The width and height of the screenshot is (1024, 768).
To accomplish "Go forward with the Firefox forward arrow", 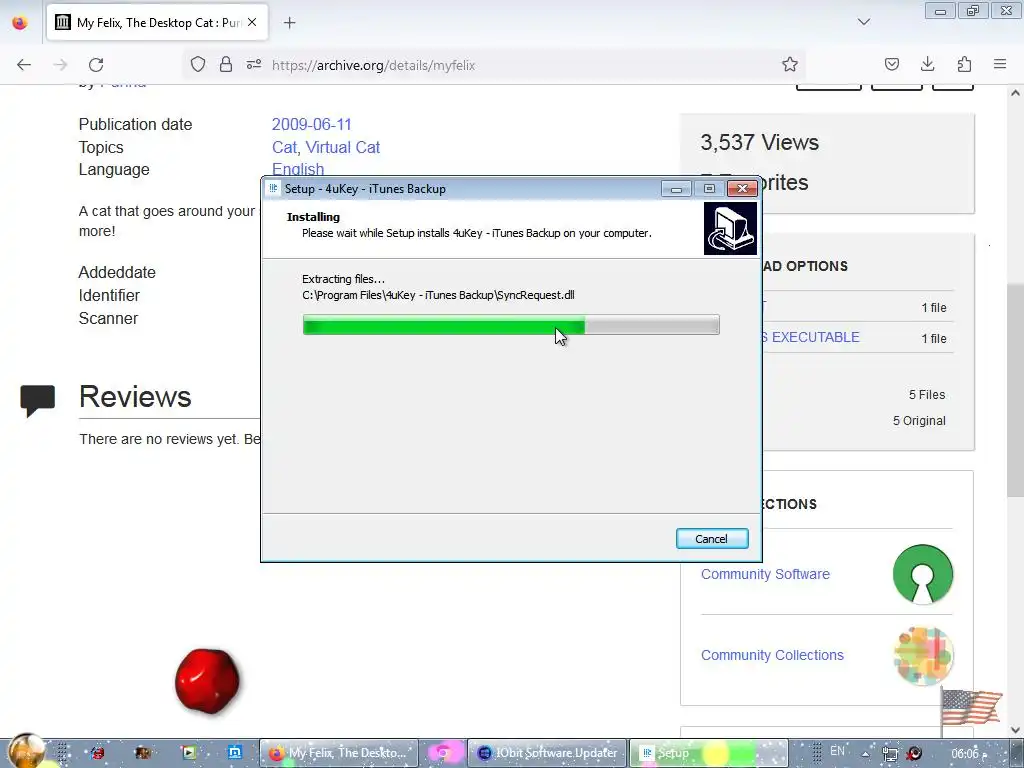I will 60,65.
